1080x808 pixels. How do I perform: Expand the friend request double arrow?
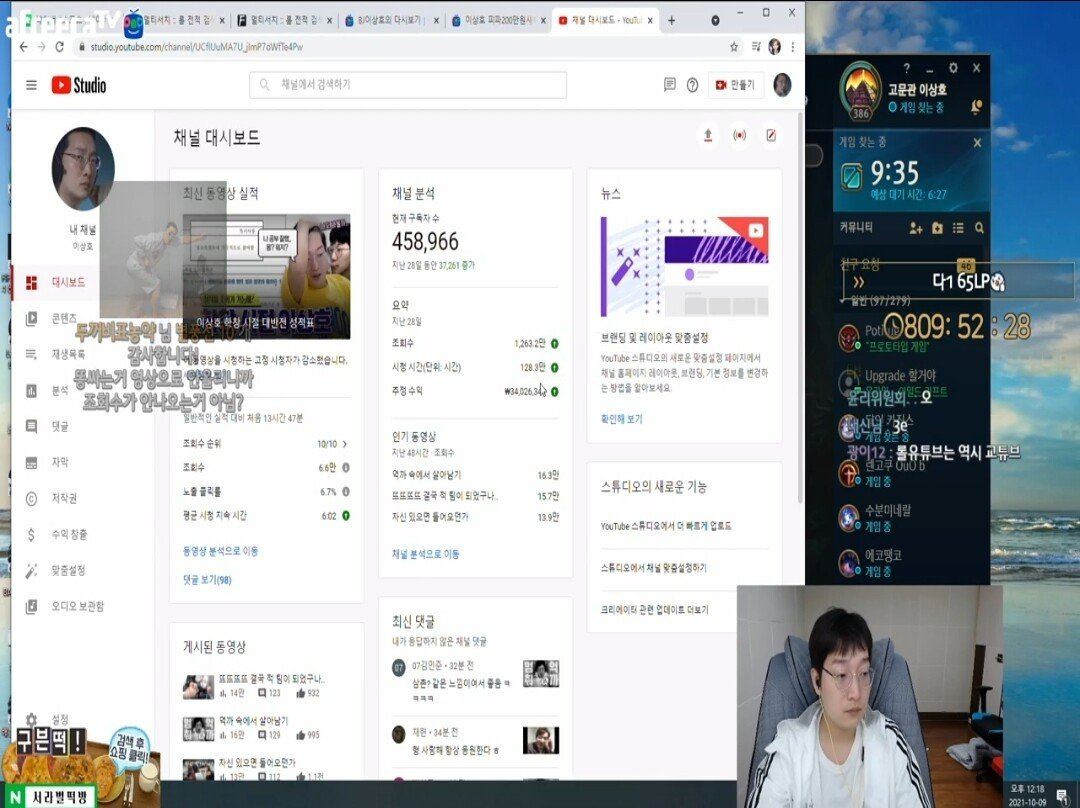tap(858, 282)
